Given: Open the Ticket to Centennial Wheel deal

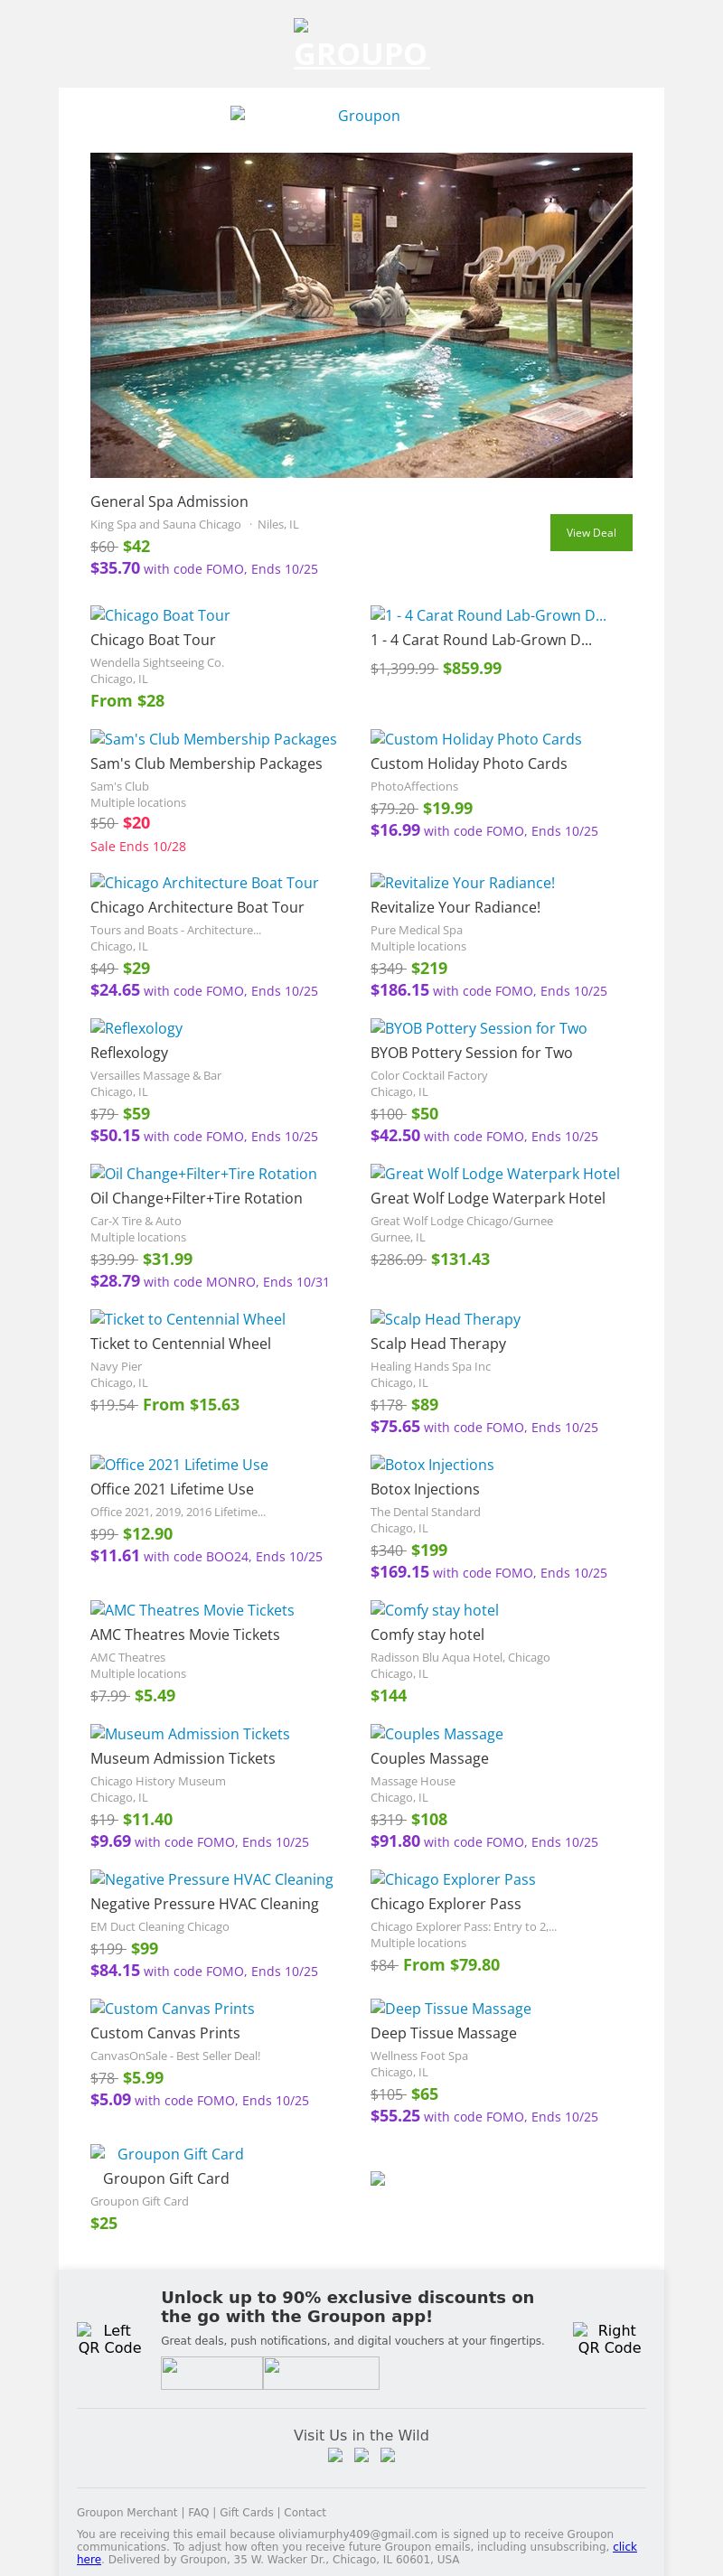Looking at the screenshot, I should pyautogui.click(x=187, y=1319).
